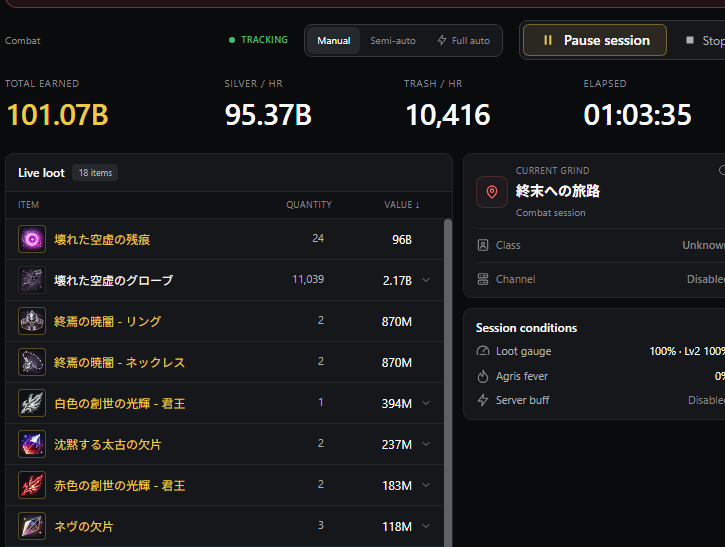This screenshot has width=725, height=547.
Task: Sort loot by VALUE column
Action: tap(401, 205)
